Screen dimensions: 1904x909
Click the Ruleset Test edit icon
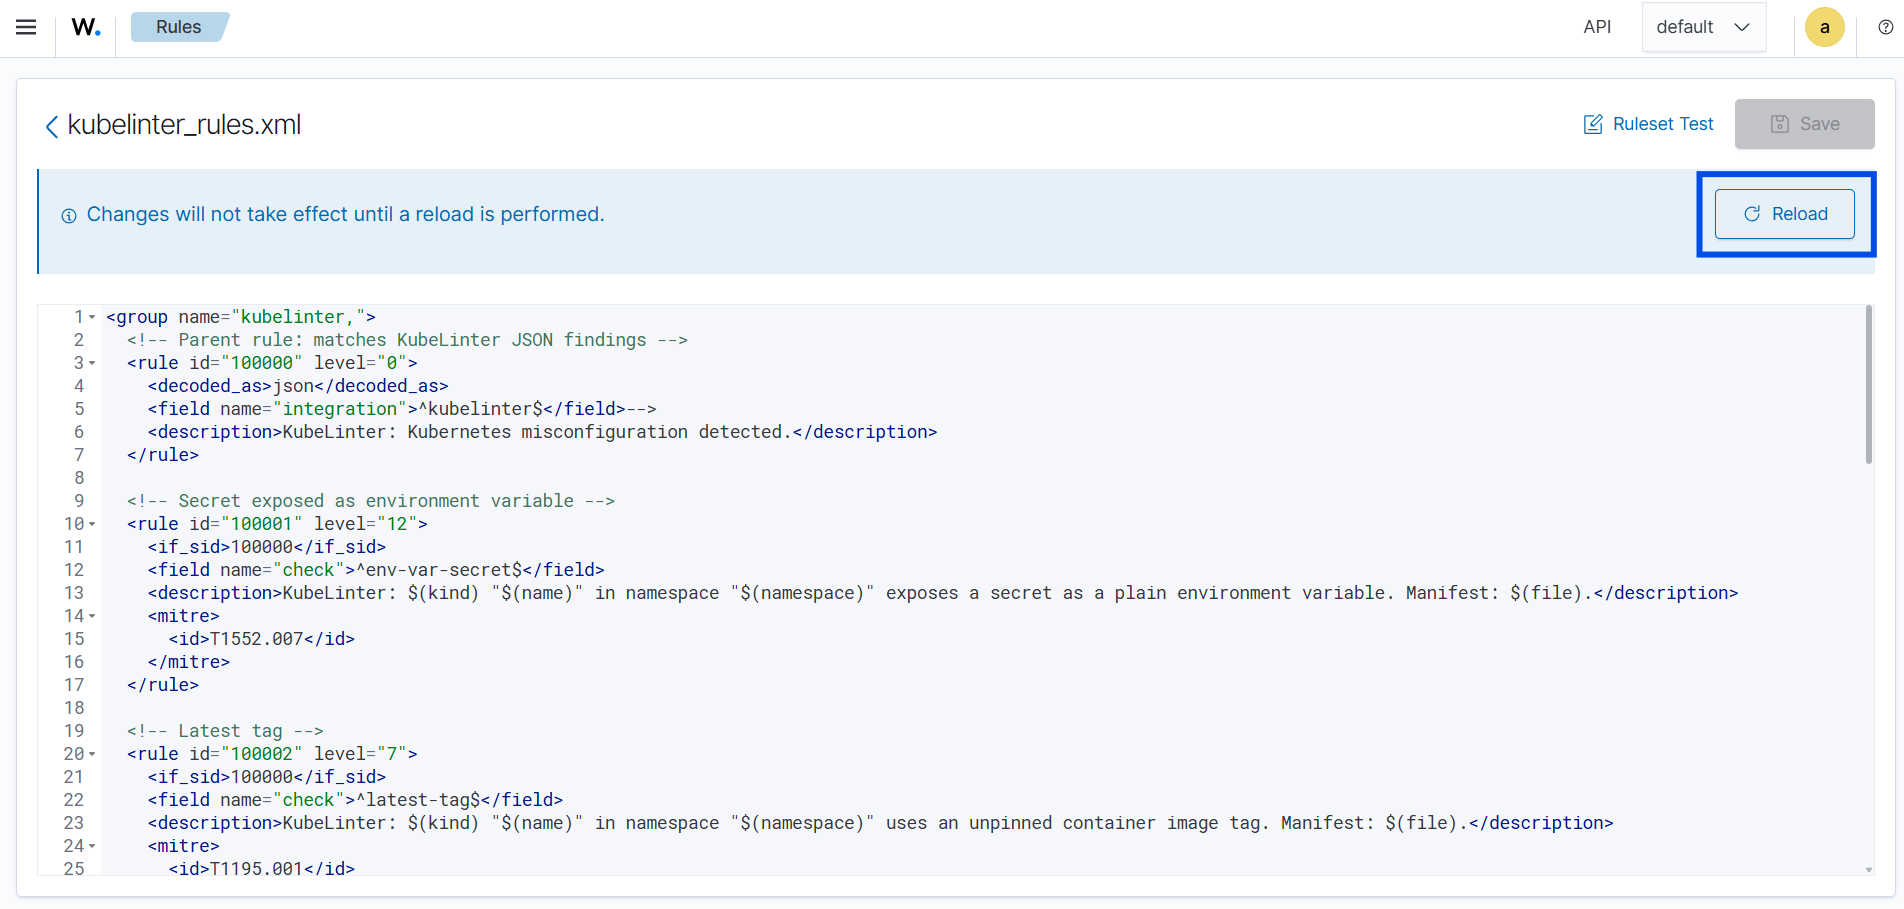coord(1593,124)
